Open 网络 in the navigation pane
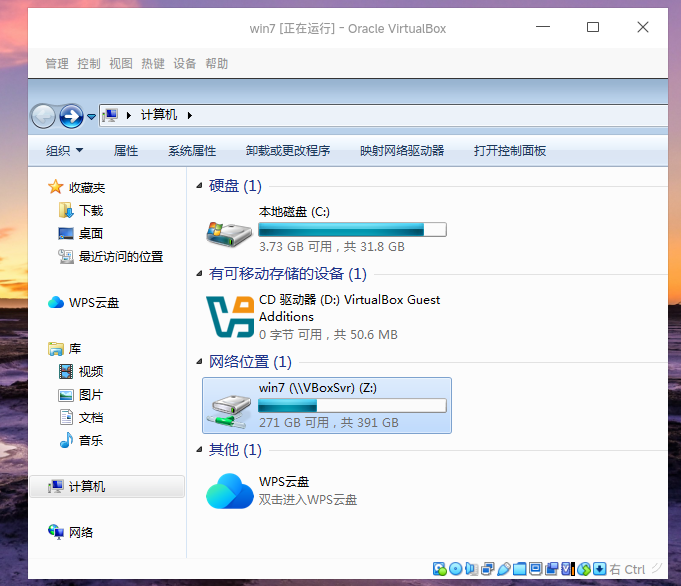Screen dimensions: 681x586 click(81, 533)
